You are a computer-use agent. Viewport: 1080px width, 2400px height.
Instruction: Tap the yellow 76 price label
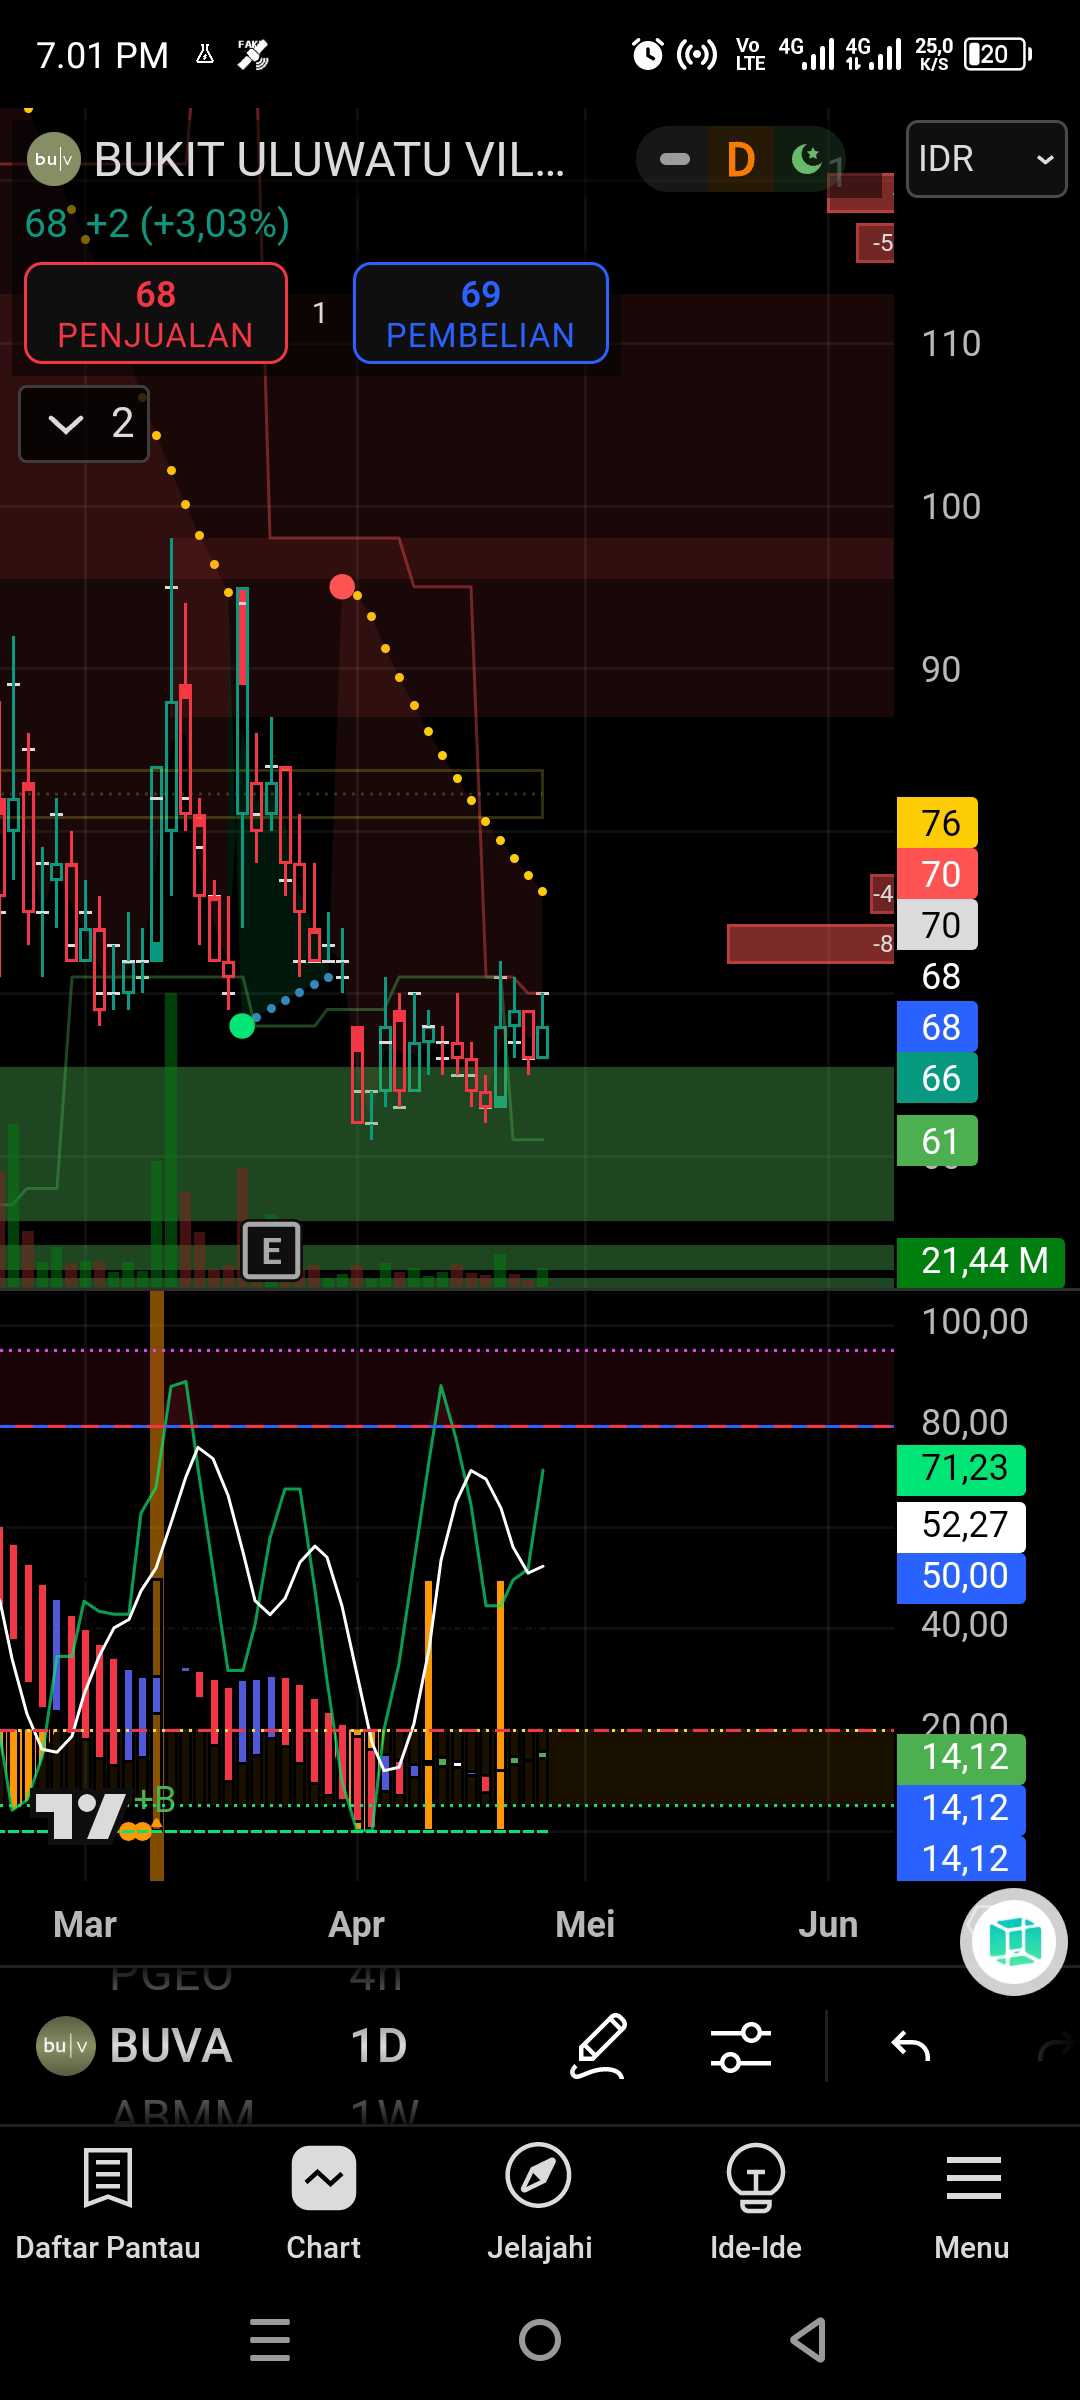click(x=938, y=823)
